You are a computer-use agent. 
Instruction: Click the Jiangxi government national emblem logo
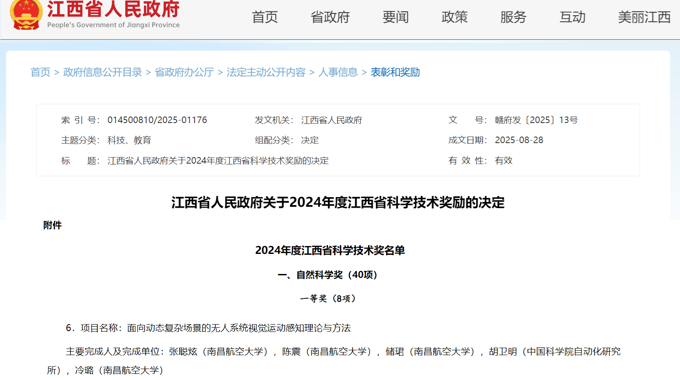point(26,14)
